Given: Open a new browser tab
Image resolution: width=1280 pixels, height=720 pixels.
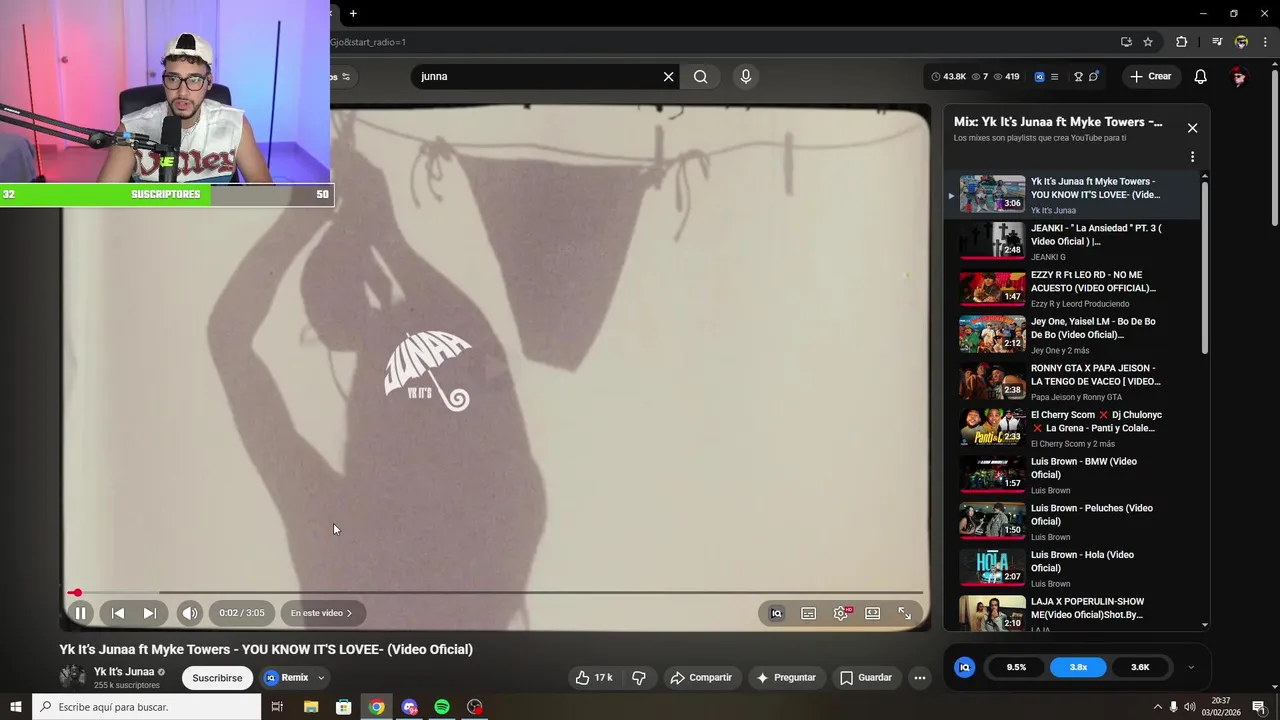Looking at the screenshot, I should pyautogui.click(x=353, y=13).
